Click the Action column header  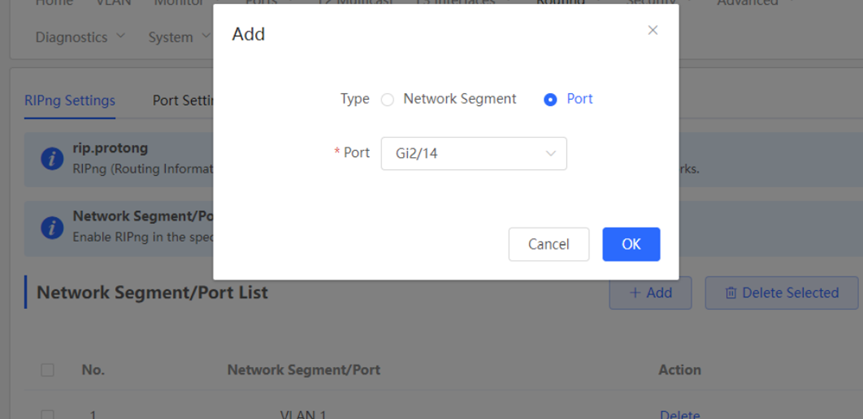pyautogui.click(x=680, y=370)
